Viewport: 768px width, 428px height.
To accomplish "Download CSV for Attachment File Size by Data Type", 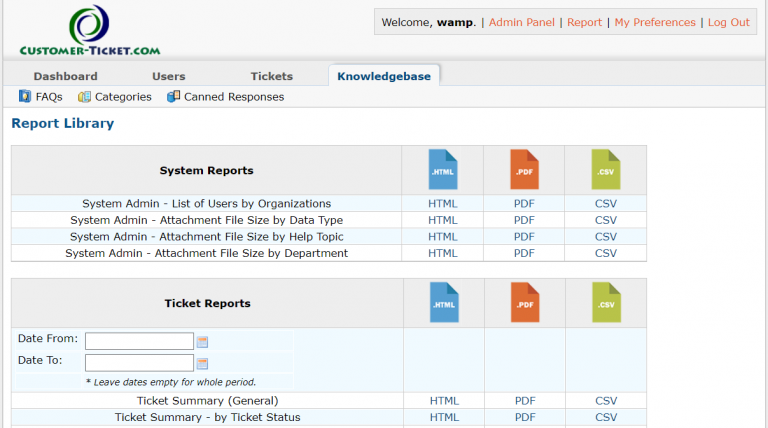I will point(606,220).
